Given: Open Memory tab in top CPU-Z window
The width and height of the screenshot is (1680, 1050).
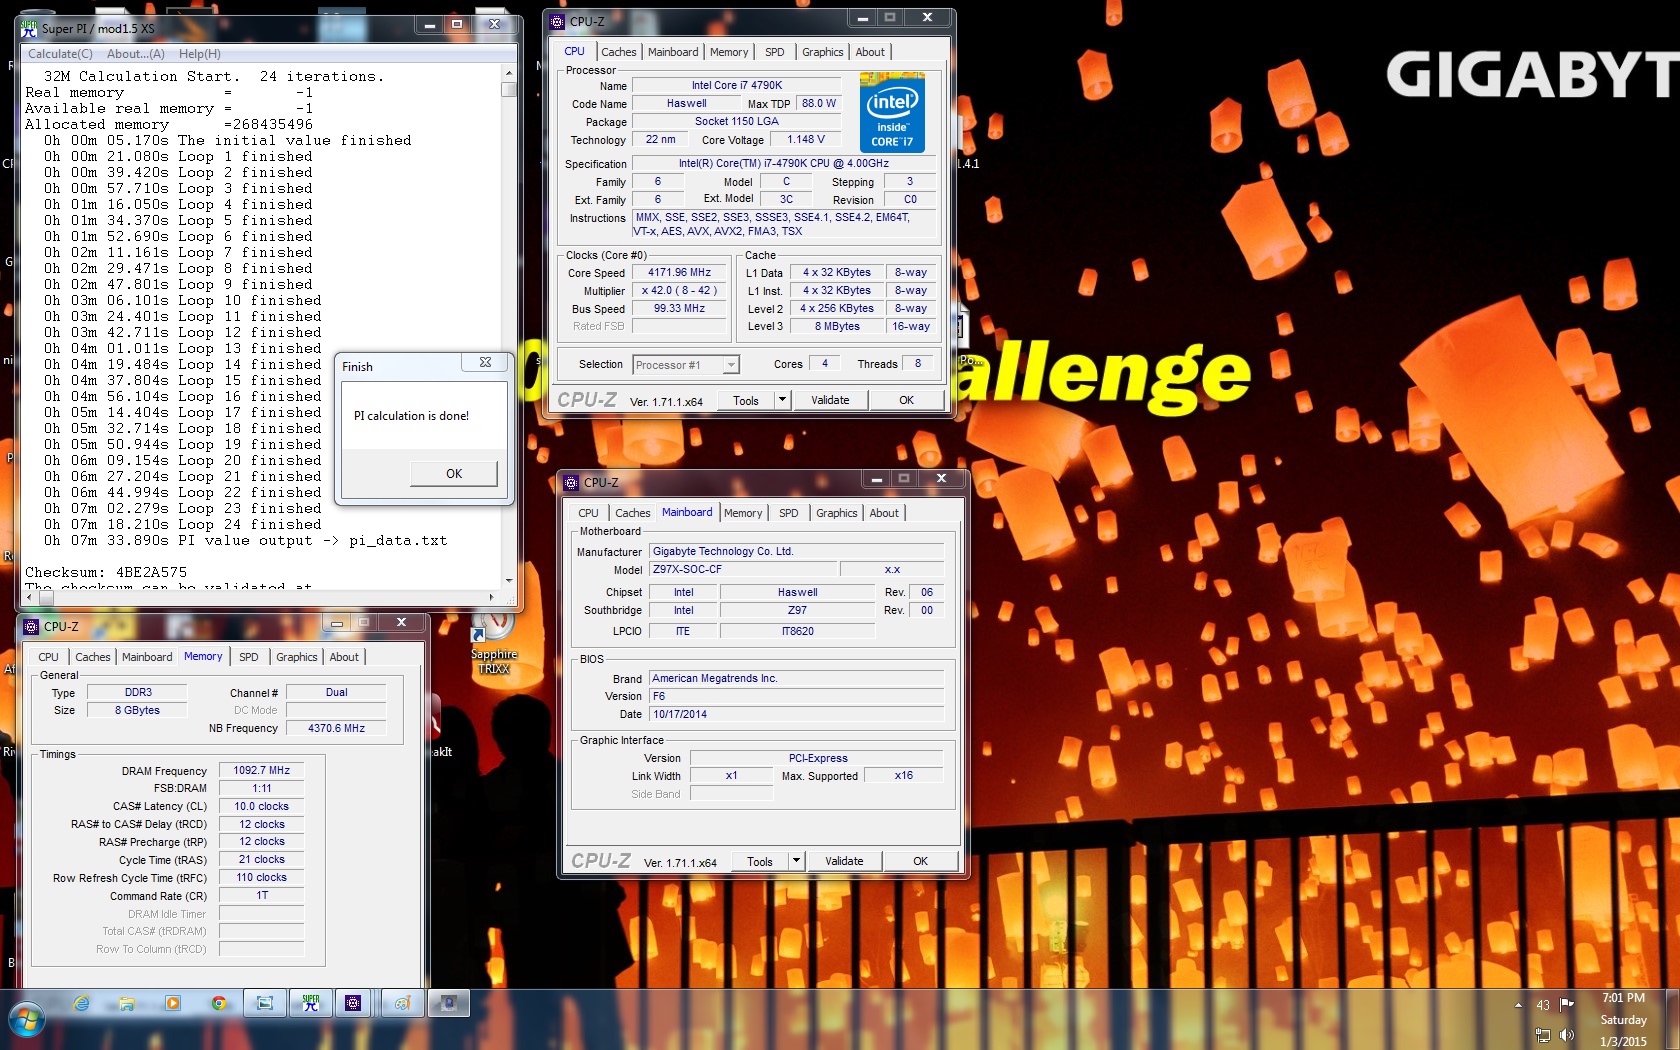Looking at the screenshot, I should pos(729,52).
